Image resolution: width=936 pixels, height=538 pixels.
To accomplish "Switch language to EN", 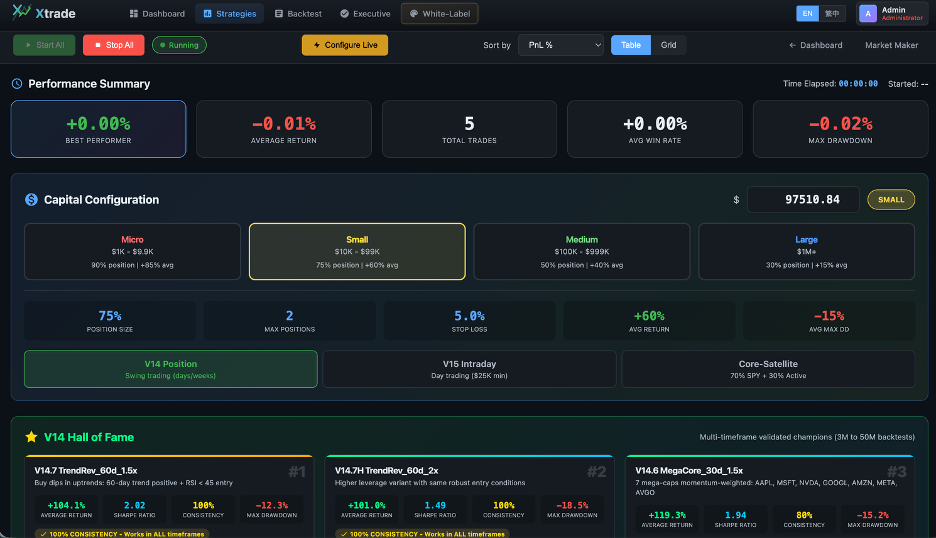I will (x=807, y=13).
